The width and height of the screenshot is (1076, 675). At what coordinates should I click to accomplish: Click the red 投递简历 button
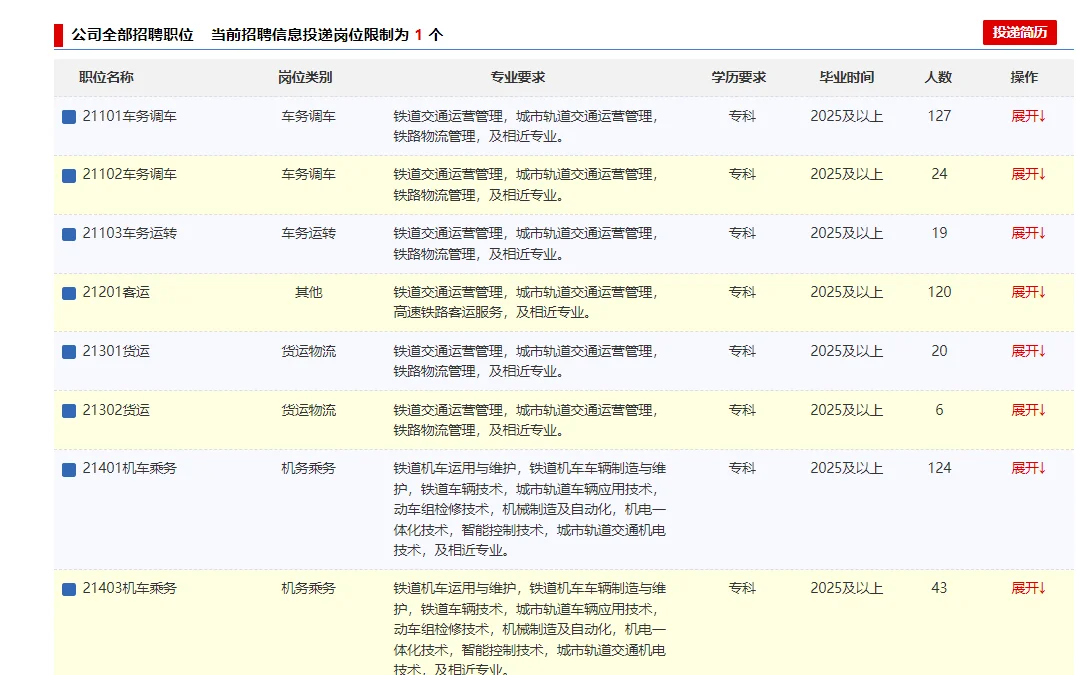tap(1021, 32)
